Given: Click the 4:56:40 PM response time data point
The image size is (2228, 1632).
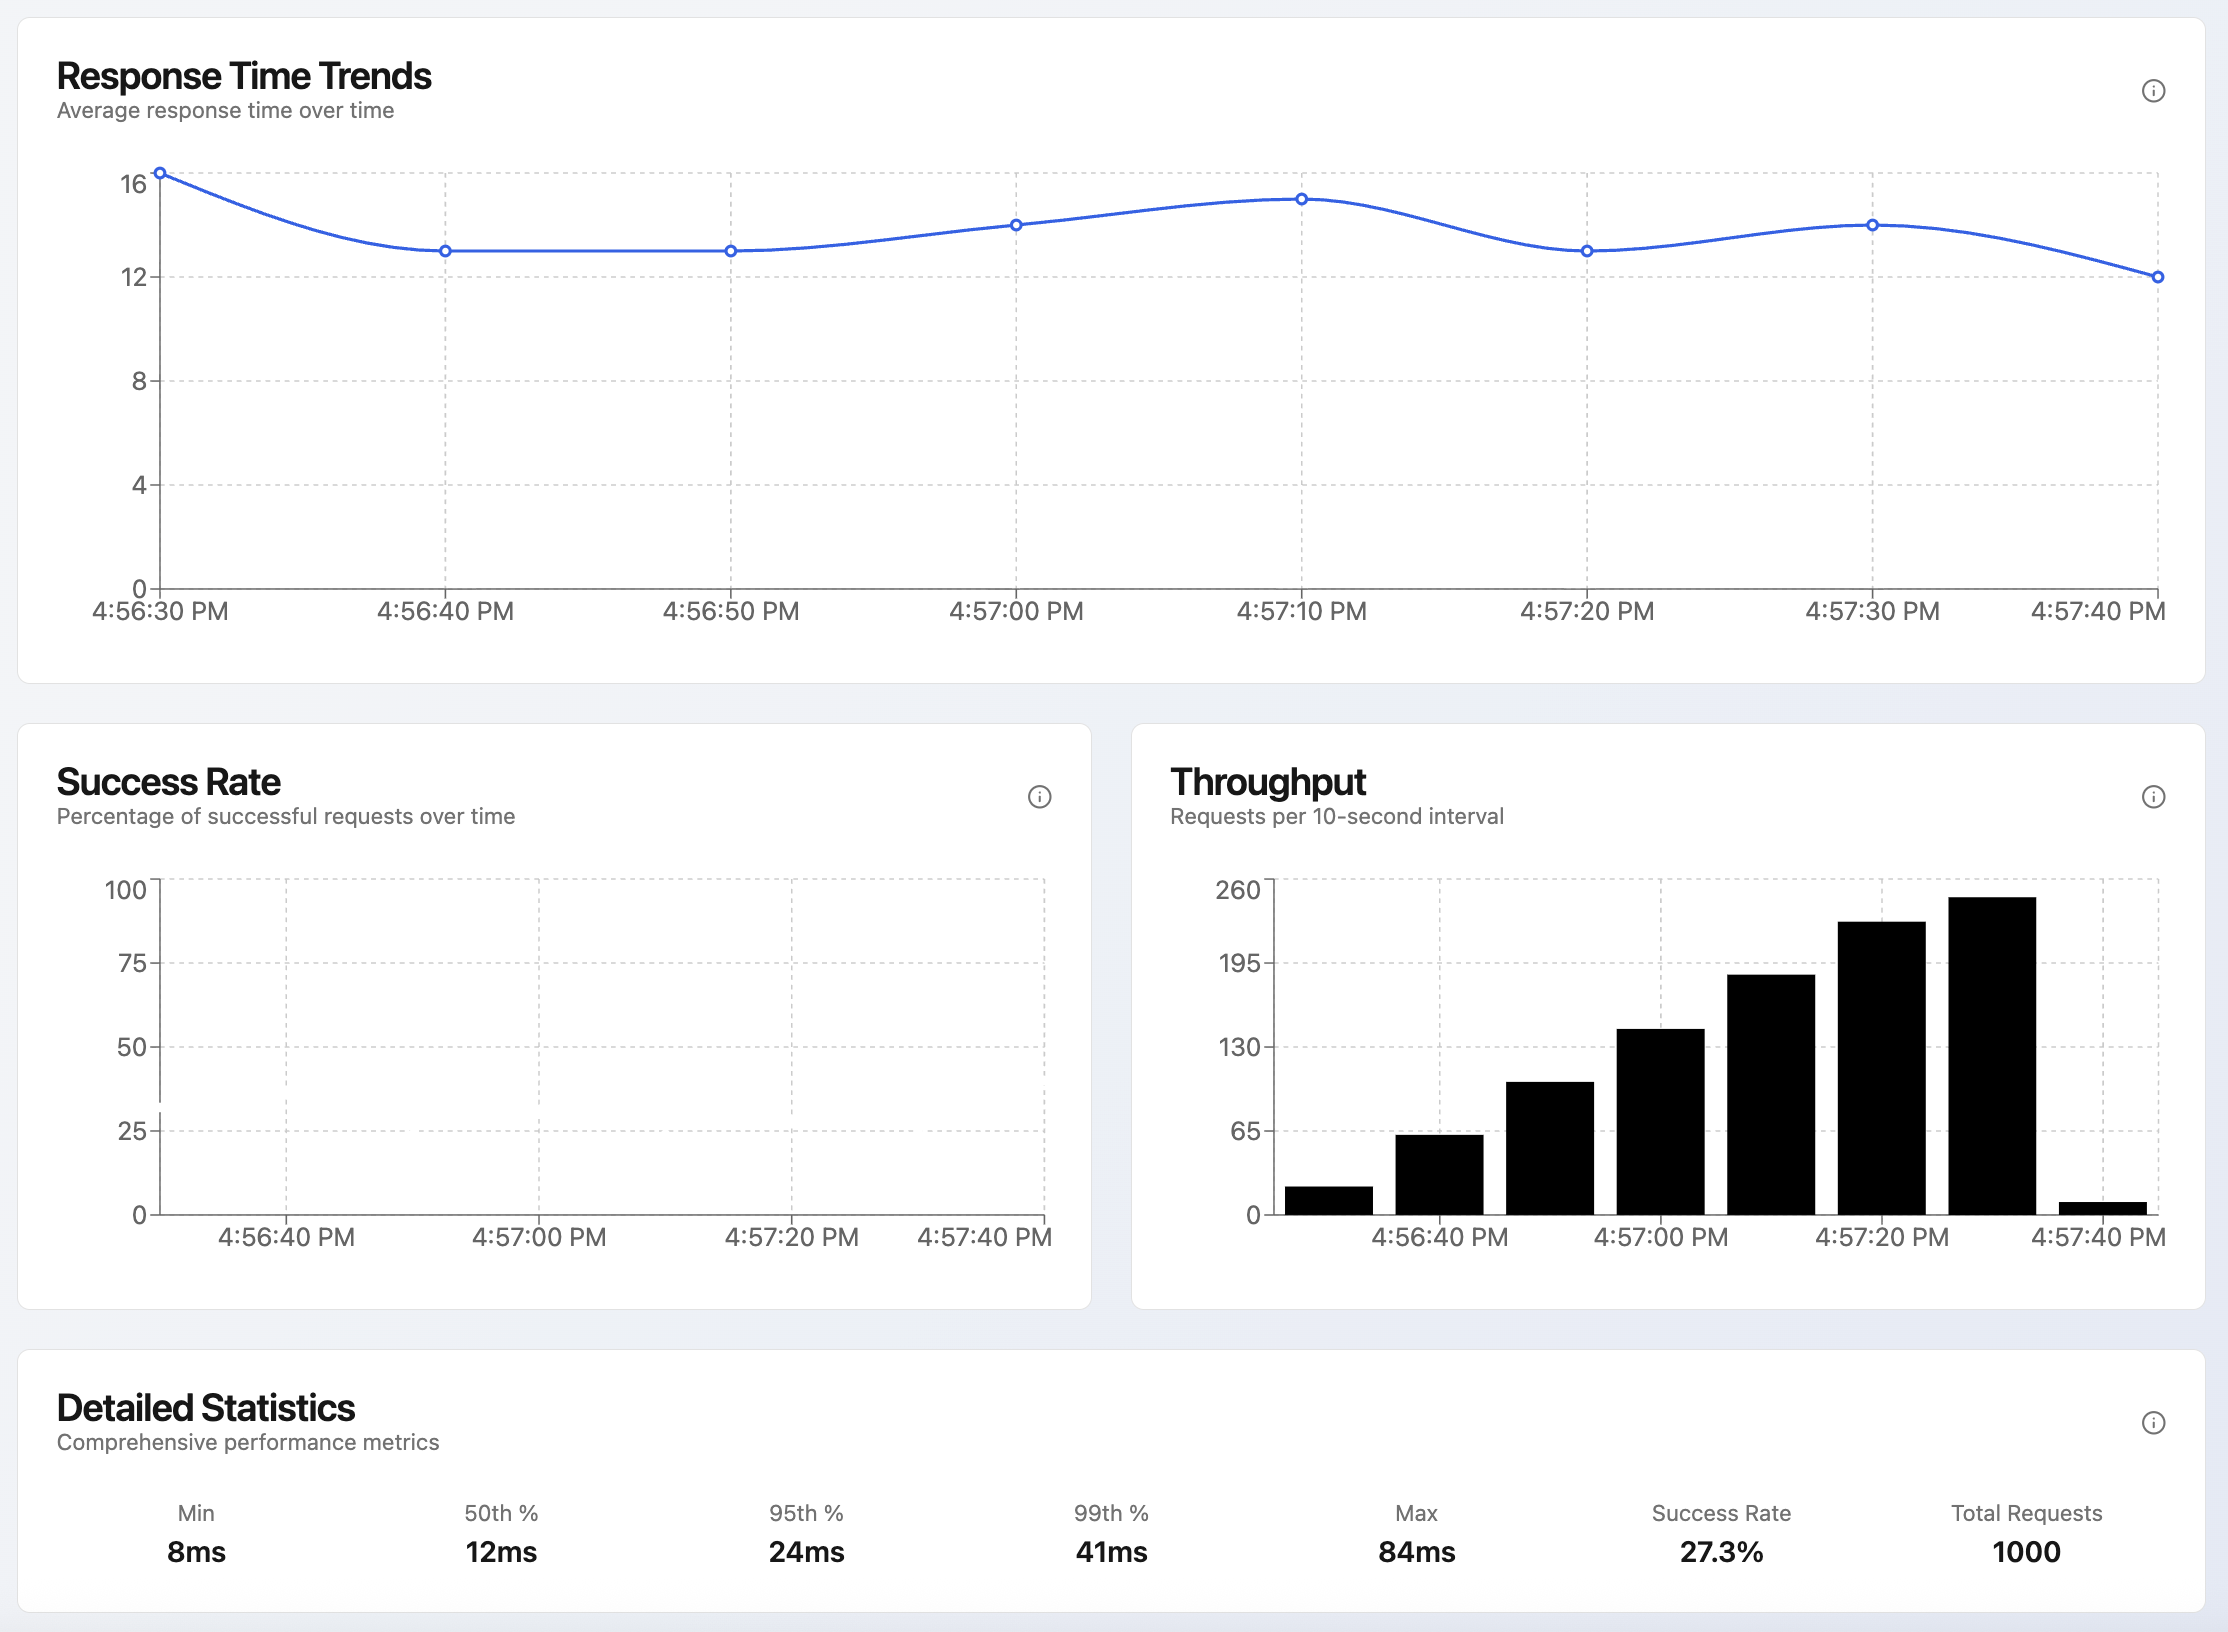Looking at the screenshot, I should point(445,251).
